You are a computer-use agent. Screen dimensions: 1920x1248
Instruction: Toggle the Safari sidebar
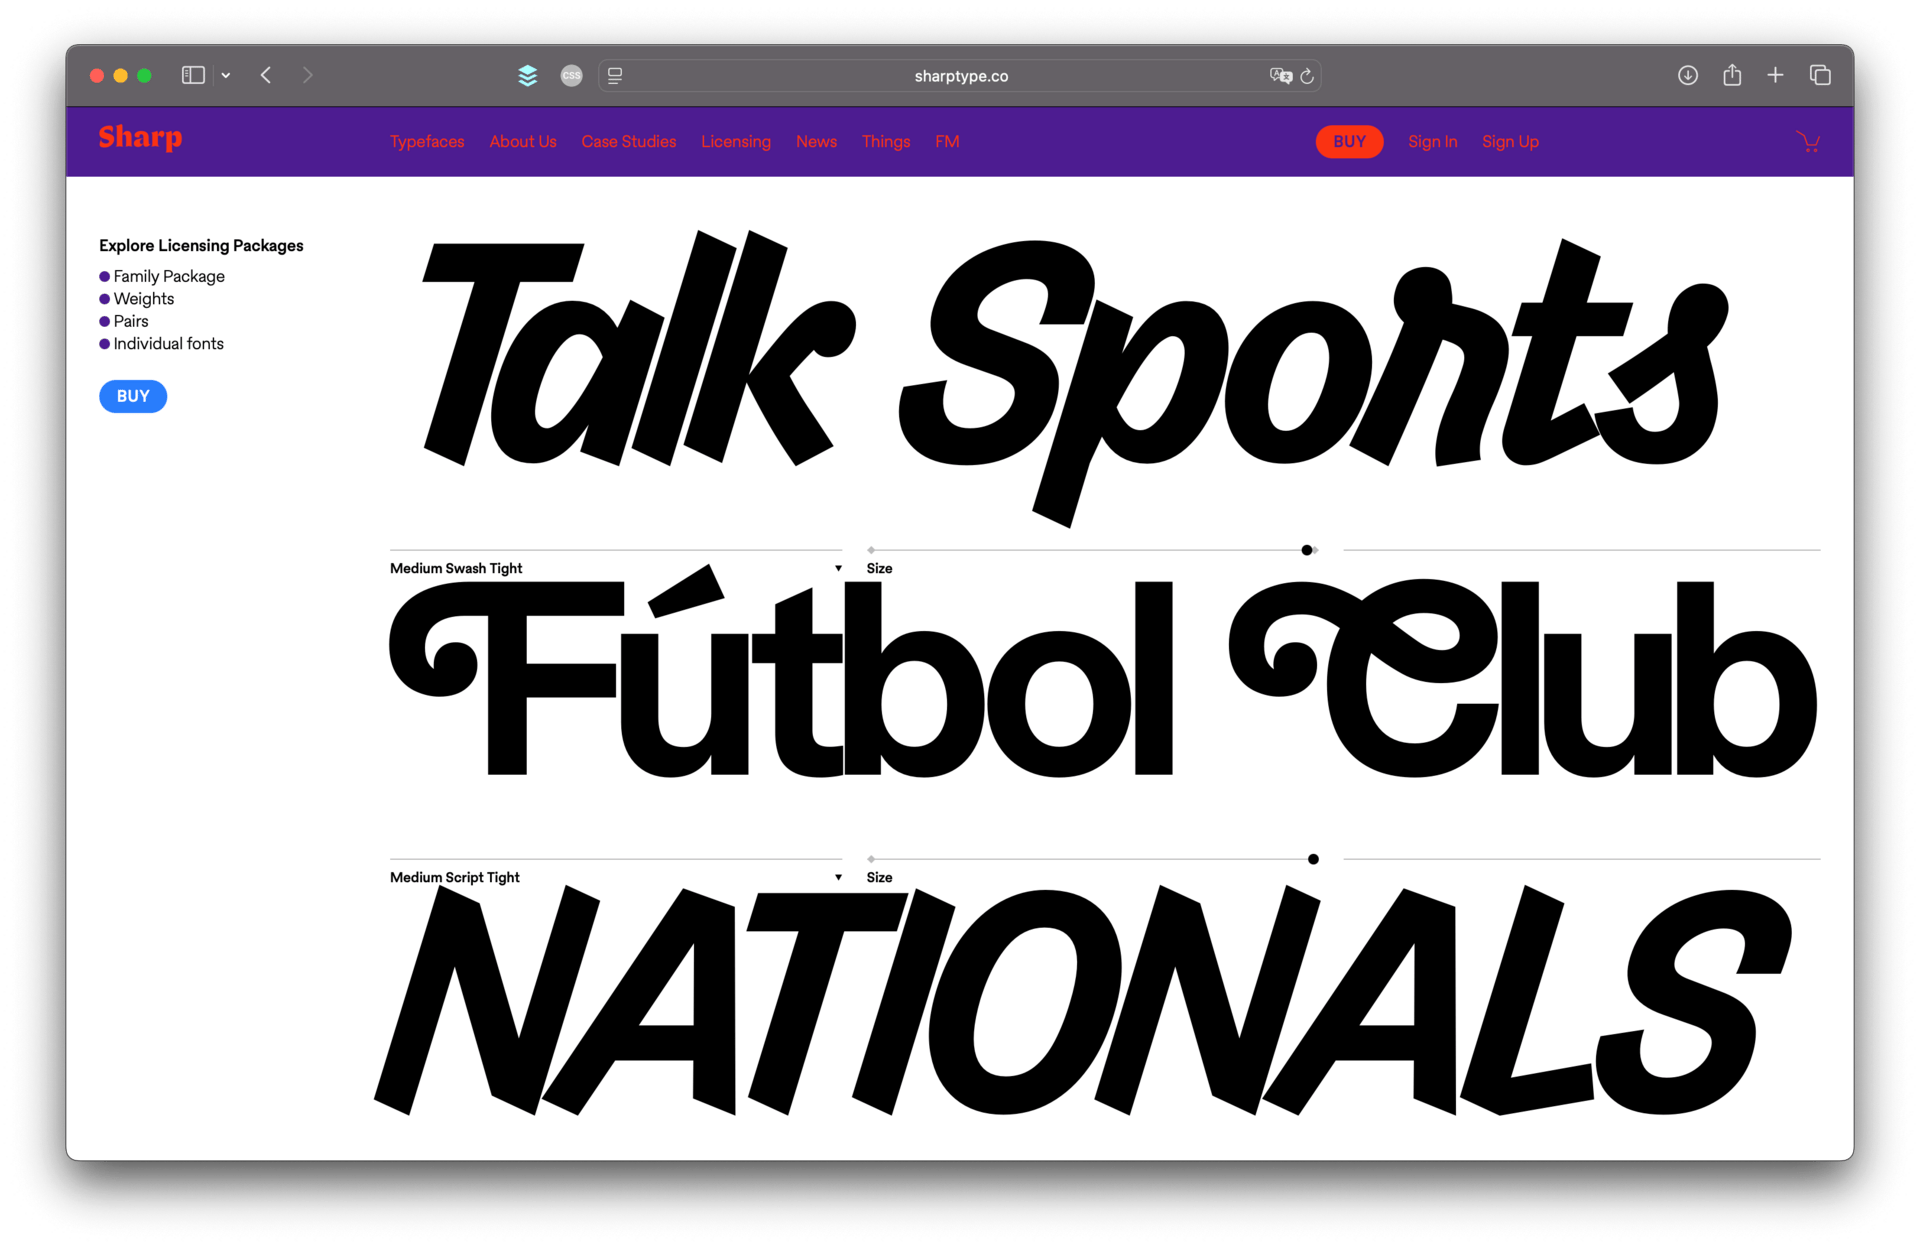193,75
